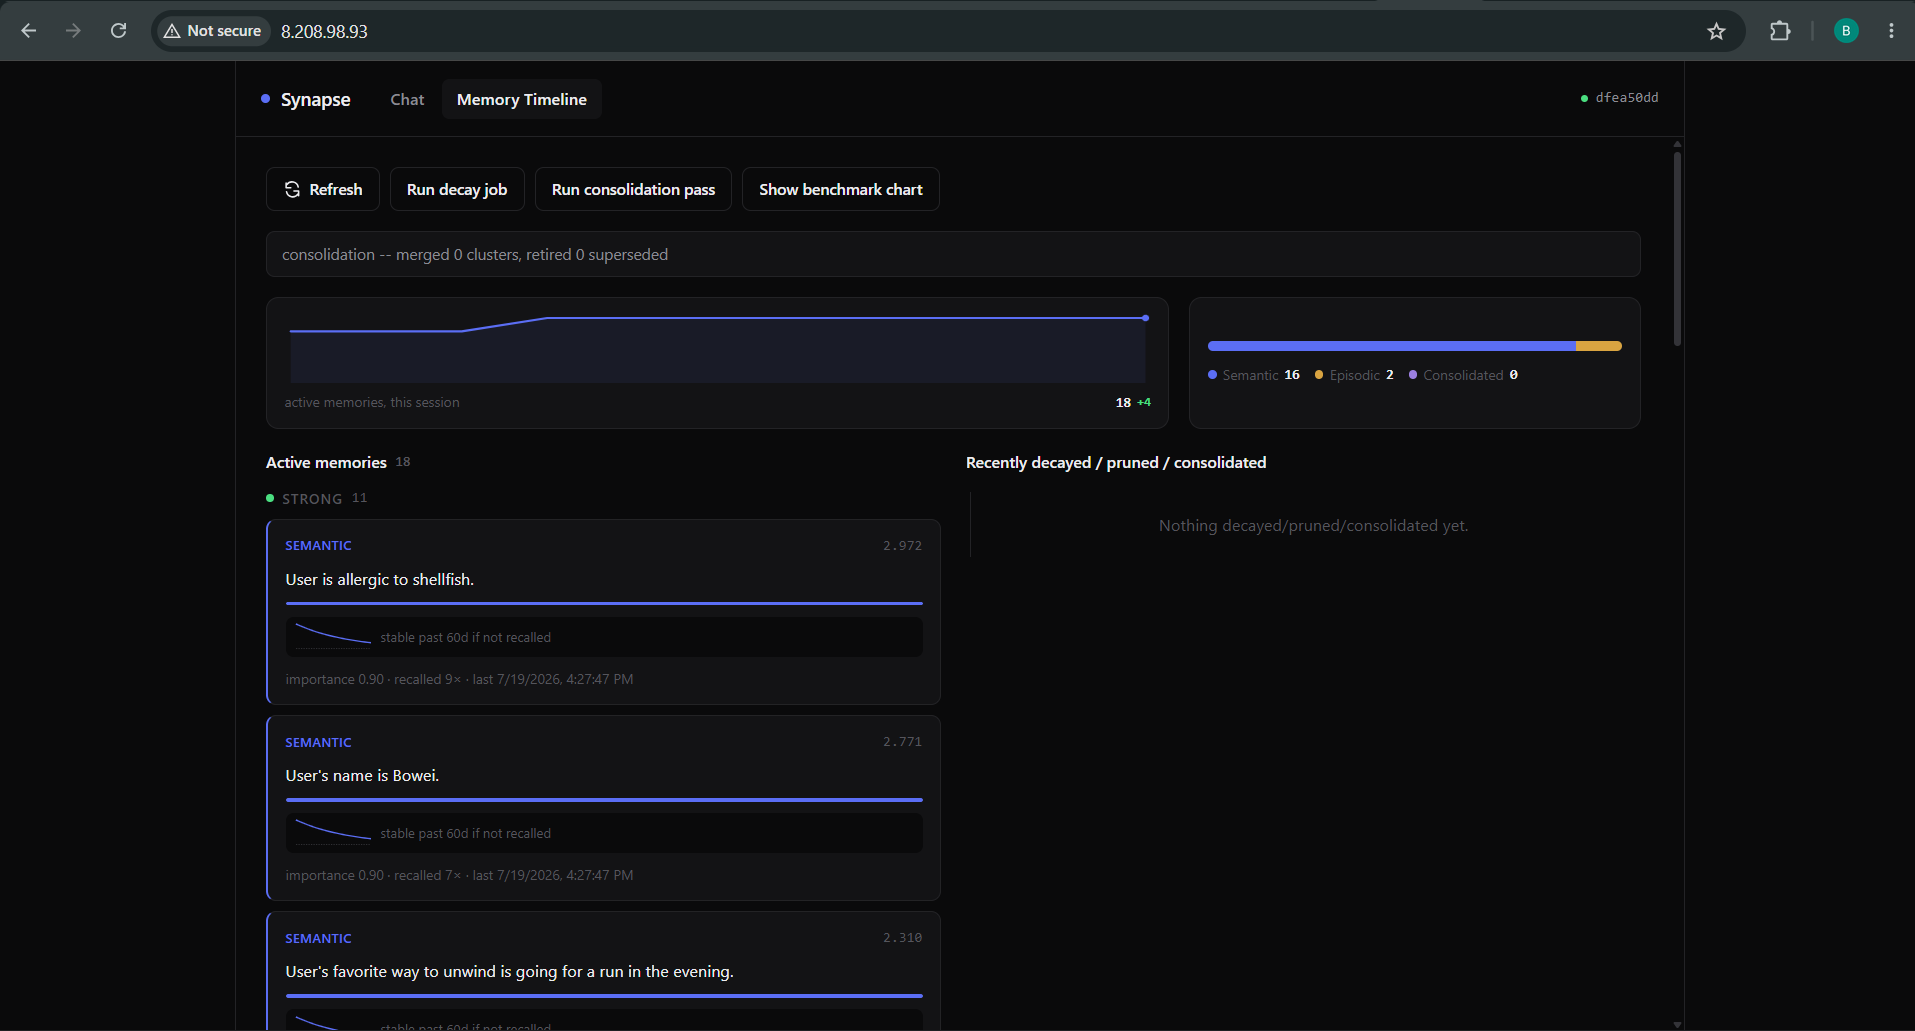This screenshot has height=1031, width=1915.
Task: Open the Not secure site info badge
Action: (212, 31)
